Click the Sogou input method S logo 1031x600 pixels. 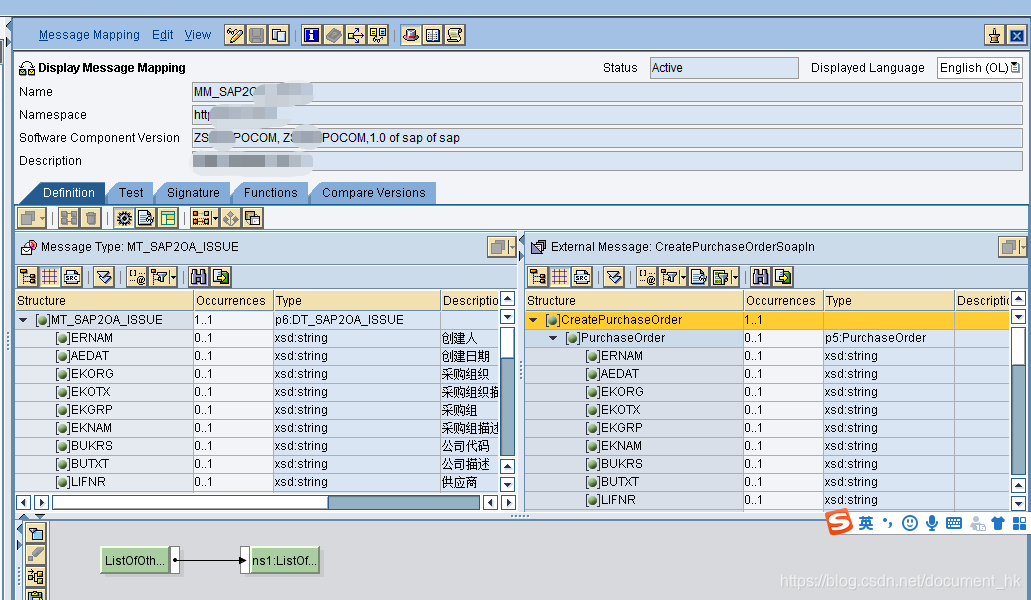tap(839, 522)
